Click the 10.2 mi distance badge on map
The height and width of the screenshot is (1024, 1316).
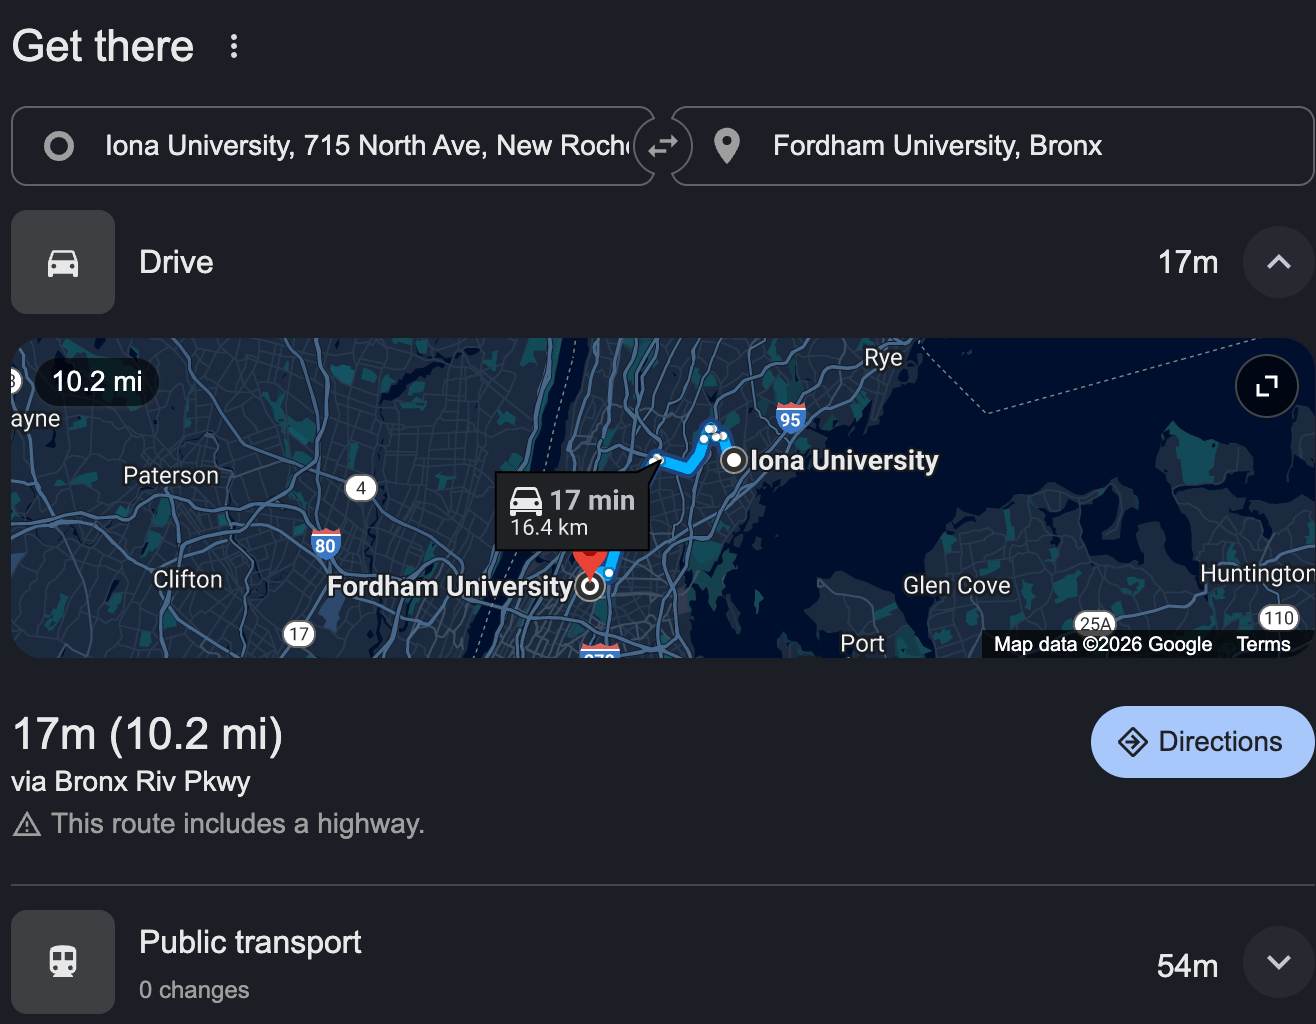[97, 382]
